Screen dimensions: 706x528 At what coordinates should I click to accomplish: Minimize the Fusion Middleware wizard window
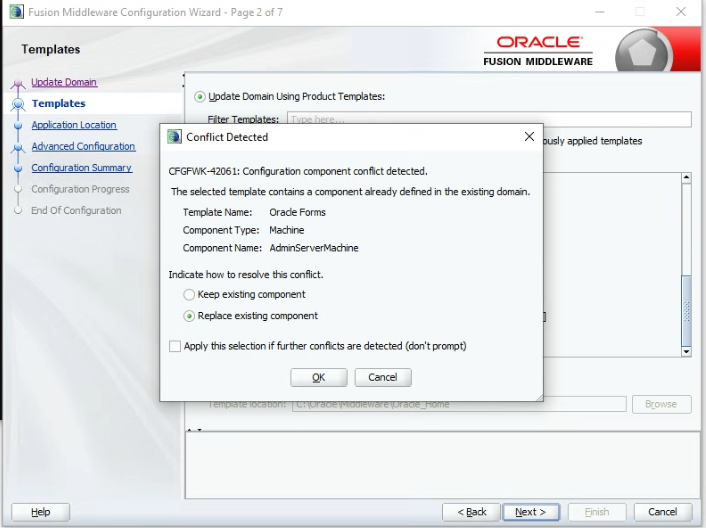(x=600, y=12)
